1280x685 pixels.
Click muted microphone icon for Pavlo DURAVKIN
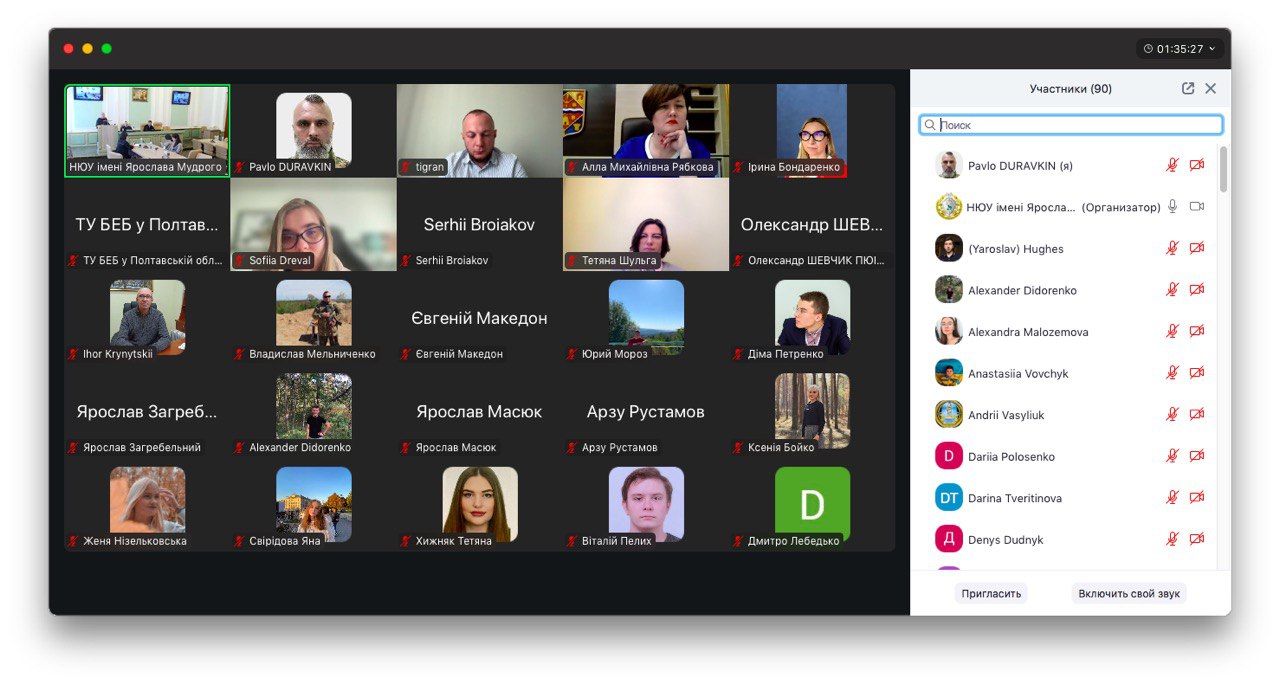click(1172, 165)
